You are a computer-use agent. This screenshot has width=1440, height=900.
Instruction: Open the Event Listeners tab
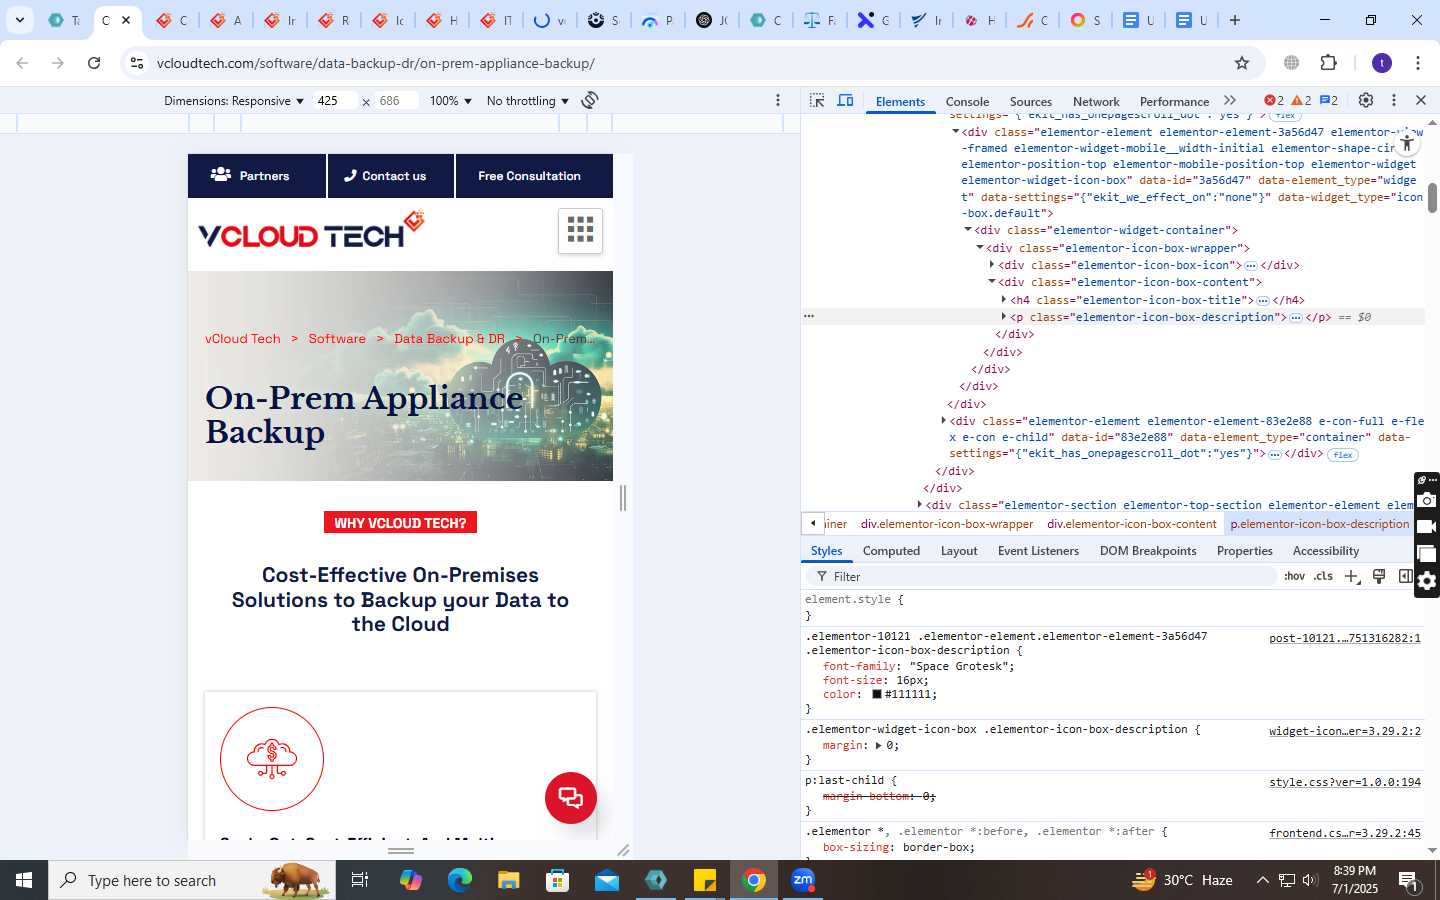pyautogui.click(x=1038, y=551)
